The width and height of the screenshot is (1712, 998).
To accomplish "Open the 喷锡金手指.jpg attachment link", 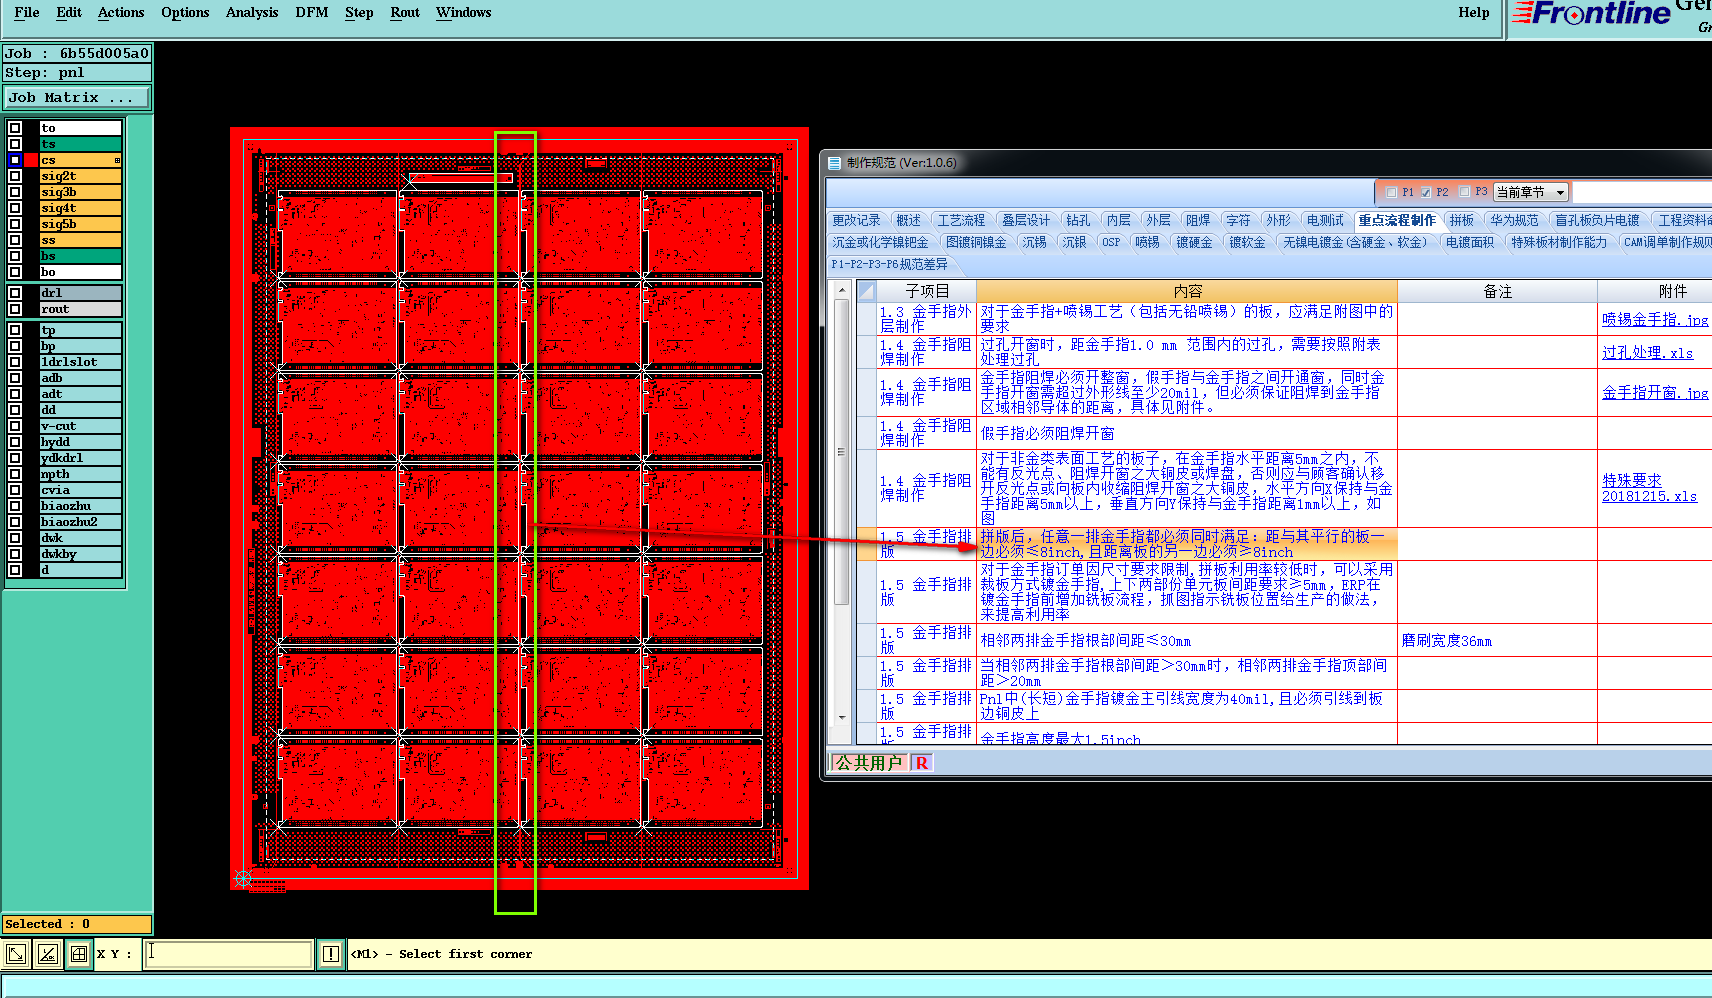I will tap(1655, 320).
